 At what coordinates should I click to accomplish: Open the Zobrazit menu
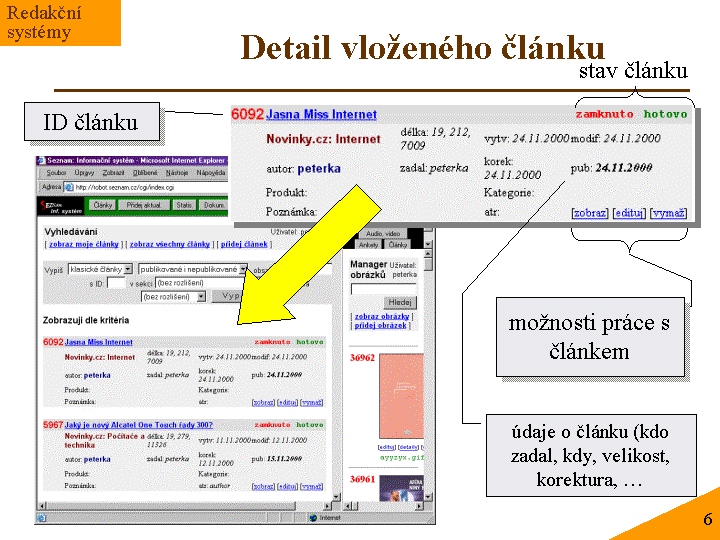coord(113,173)
